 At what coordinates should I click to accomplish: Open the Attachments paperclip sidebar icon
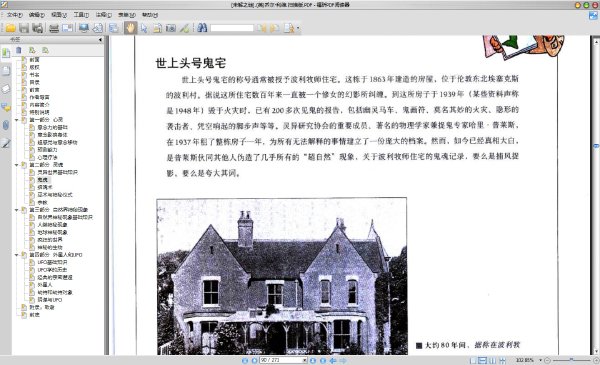6,125
